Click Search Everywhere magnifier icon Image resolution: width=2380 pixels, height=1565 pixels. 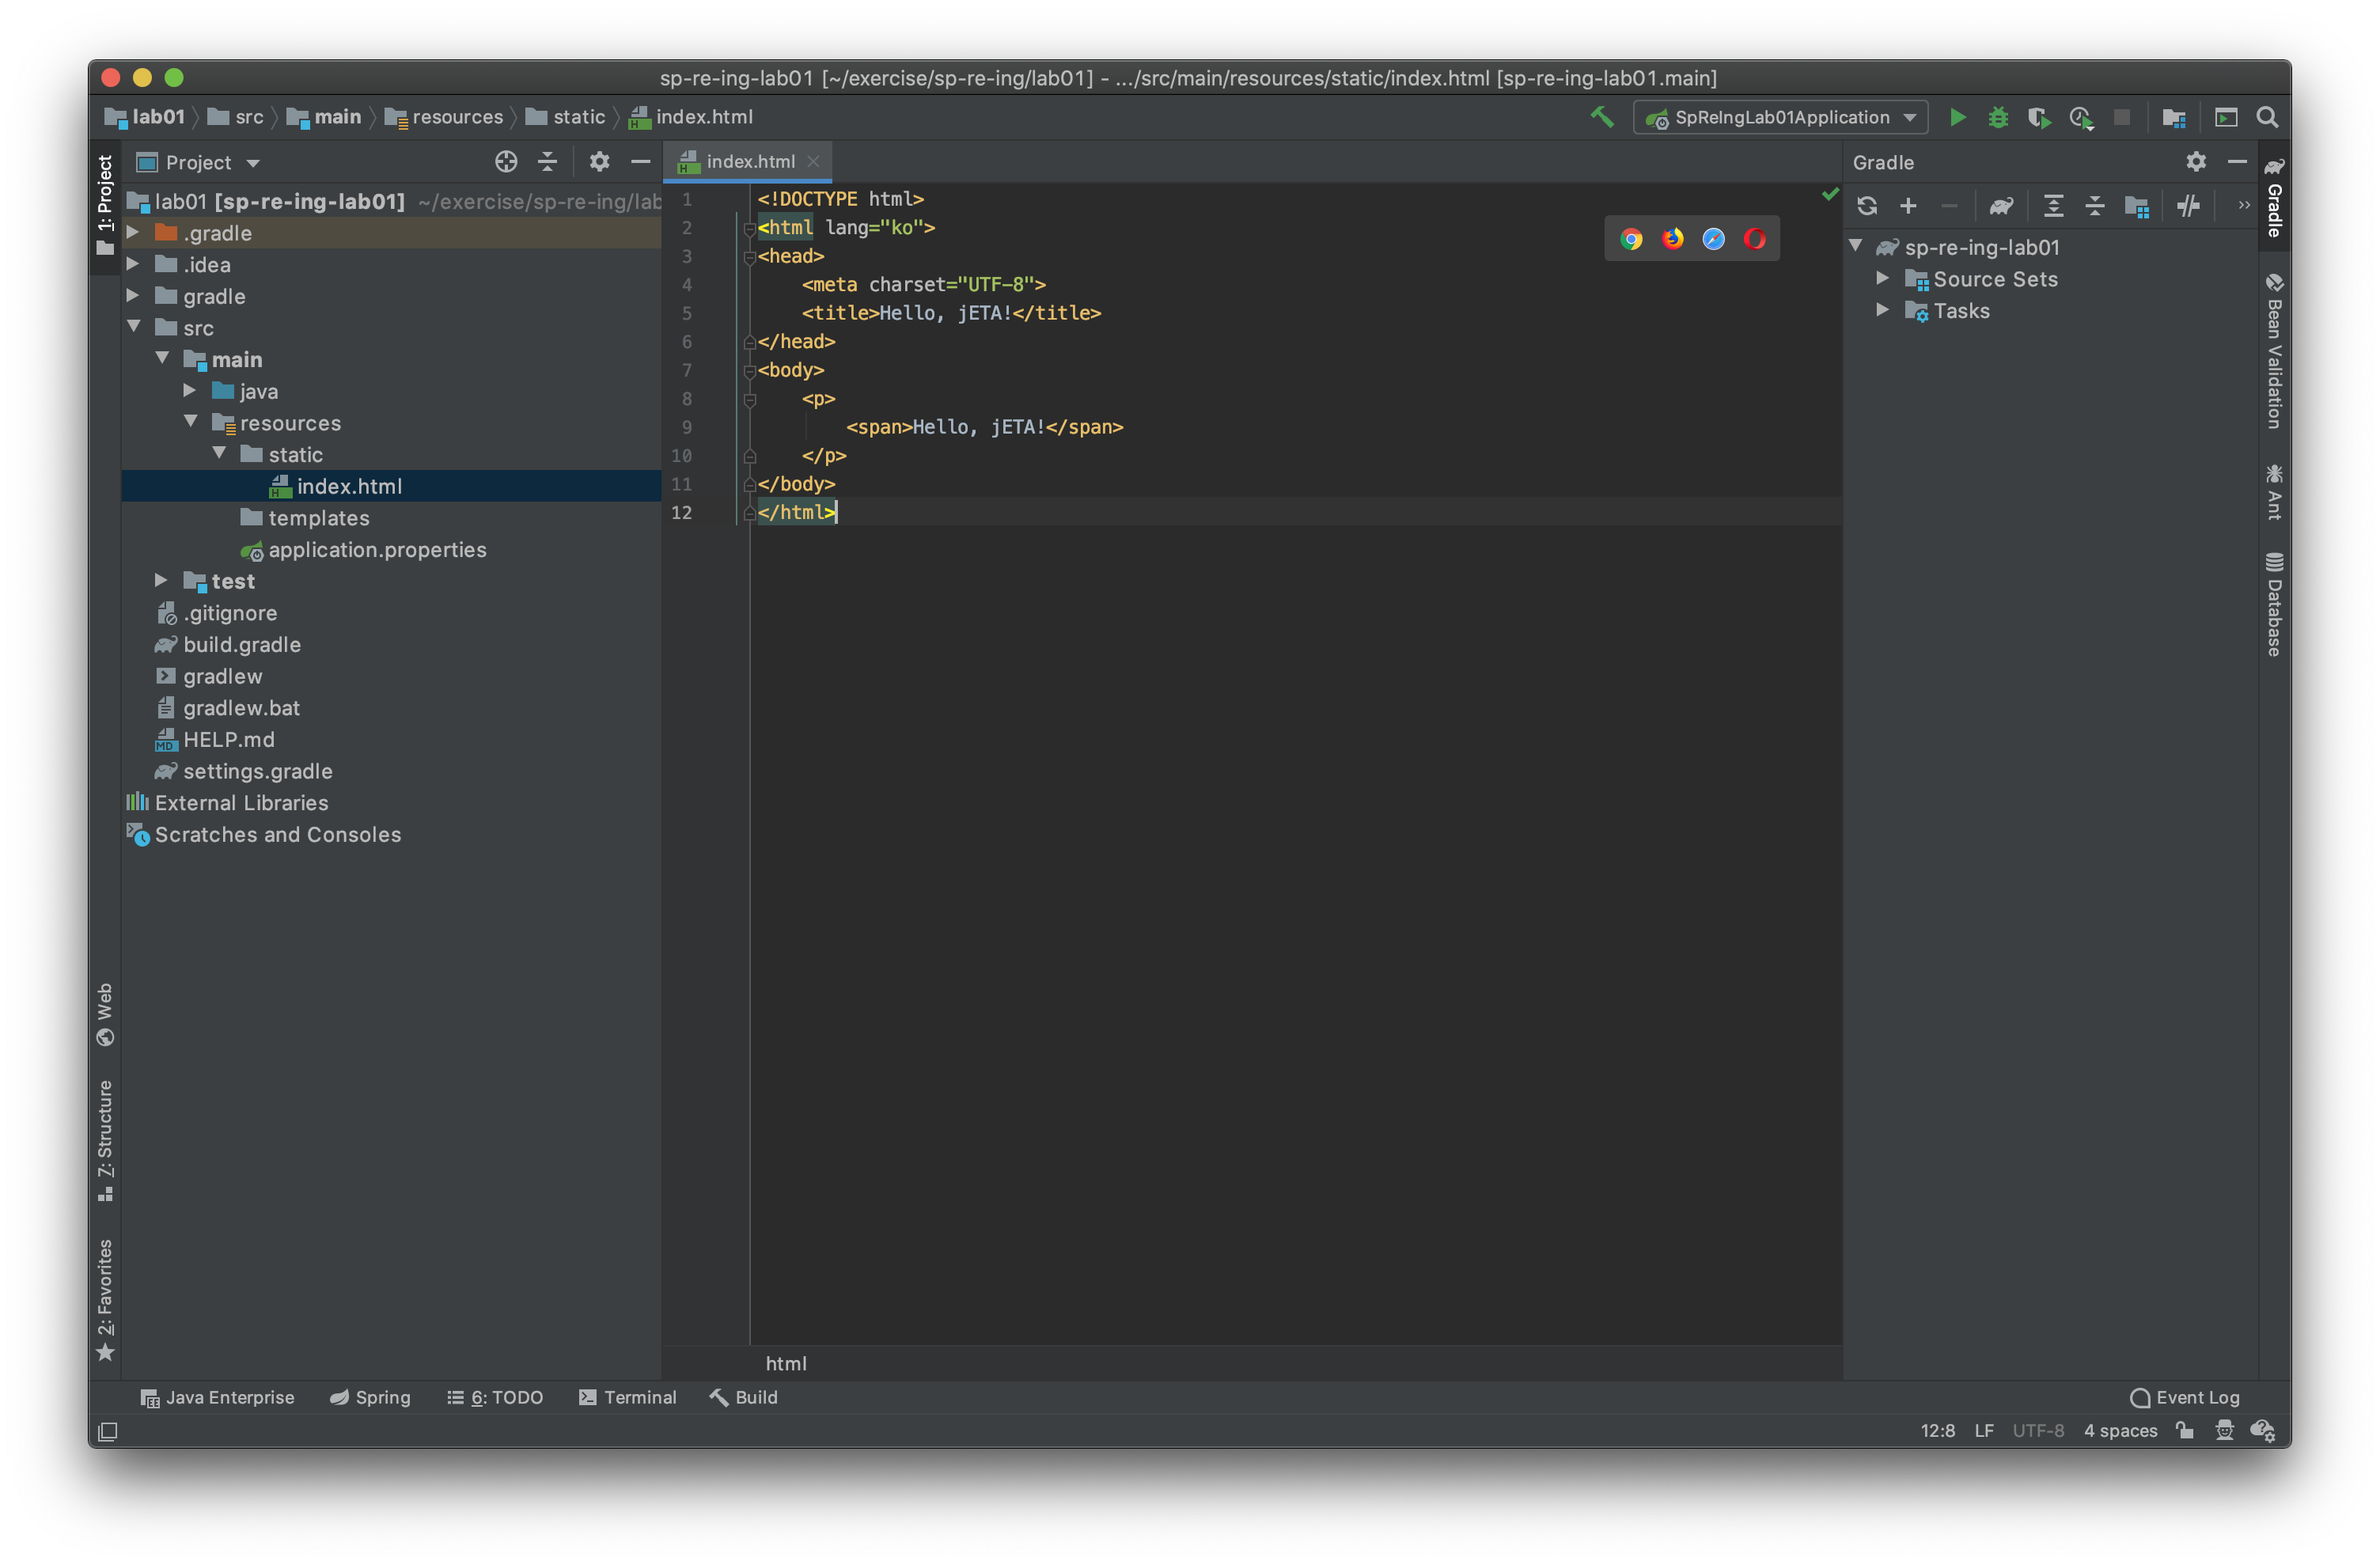point(2267,118)
